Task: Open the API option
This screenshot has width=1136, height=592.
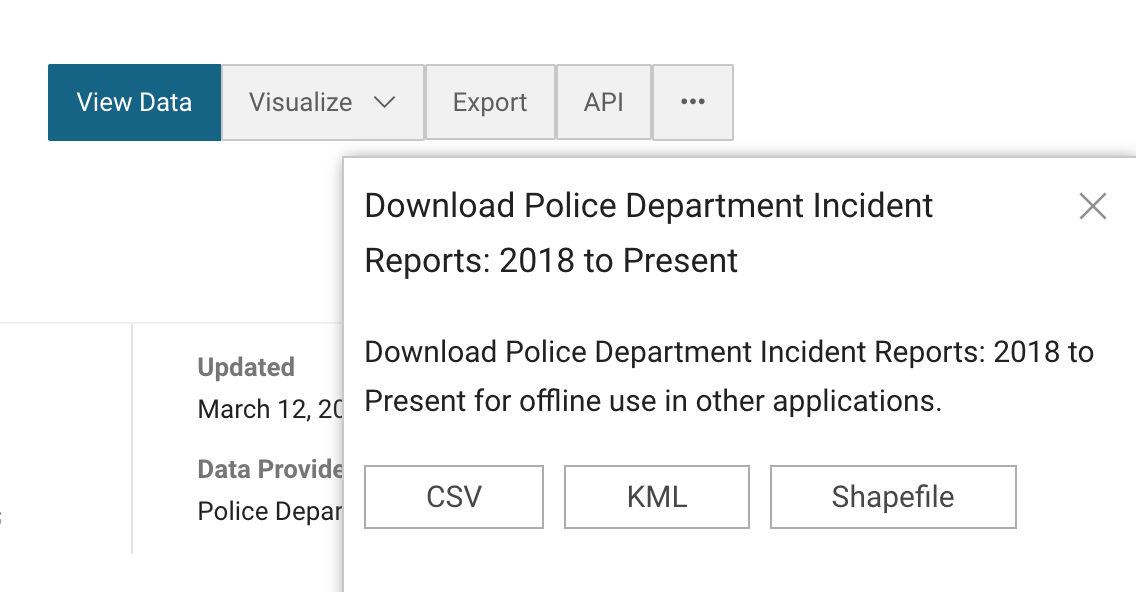Action: [x=604, y=102]
